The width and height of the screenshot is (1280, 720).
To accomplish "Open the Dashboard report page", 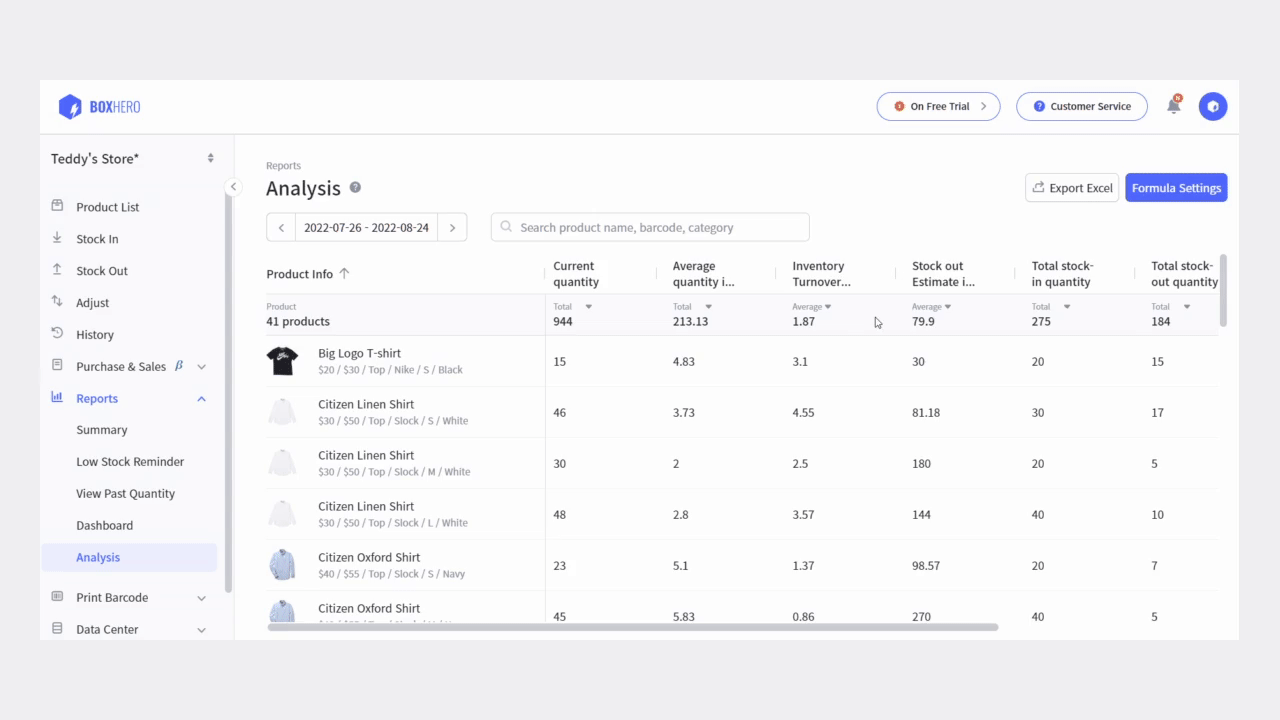I will pos(104,525).
